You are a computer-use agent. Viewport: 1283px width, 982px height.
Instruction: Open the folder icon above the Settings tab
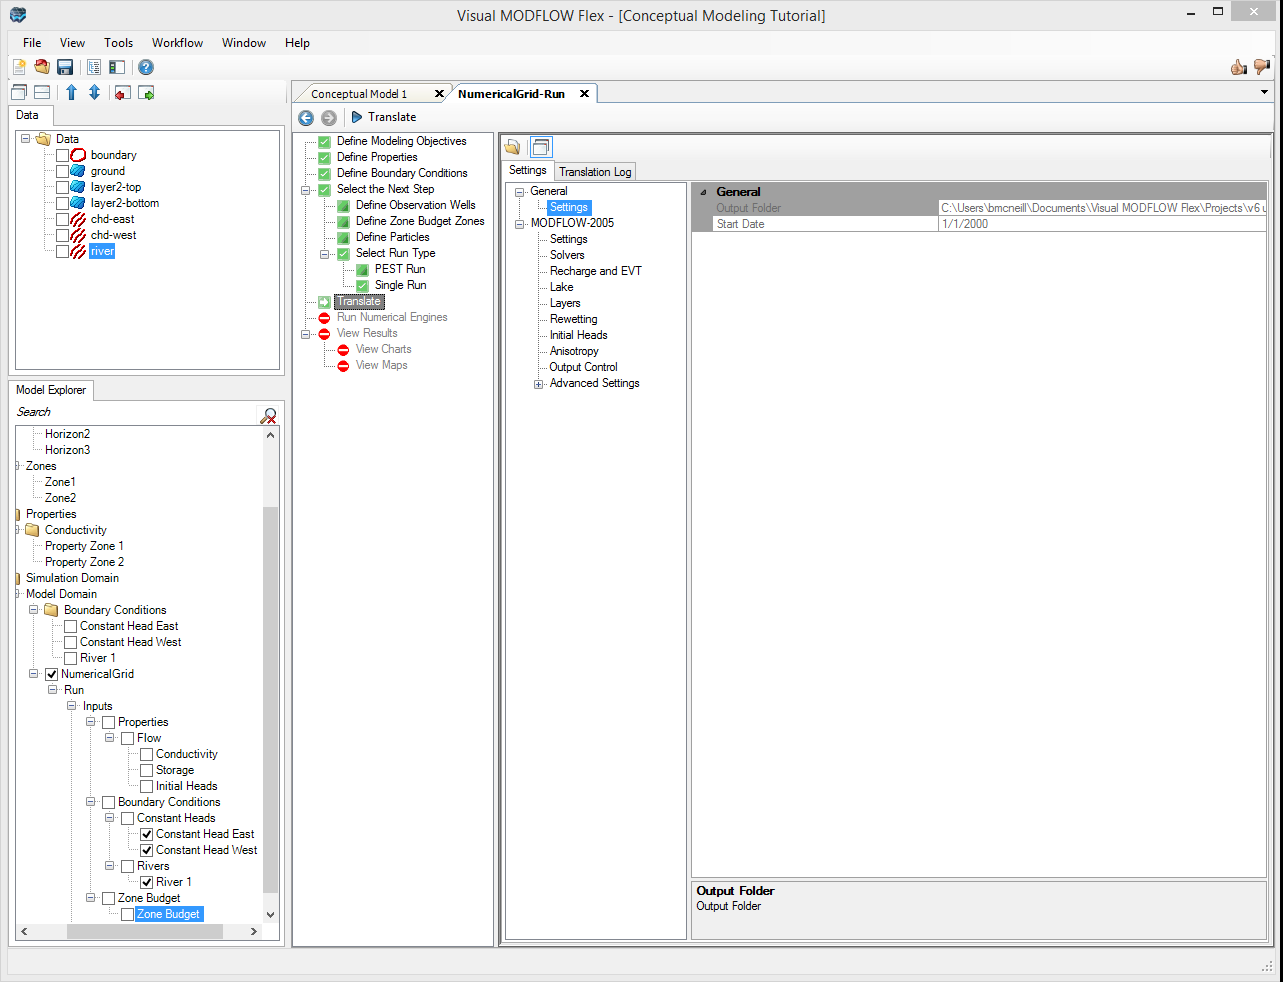tap(513, 146)
